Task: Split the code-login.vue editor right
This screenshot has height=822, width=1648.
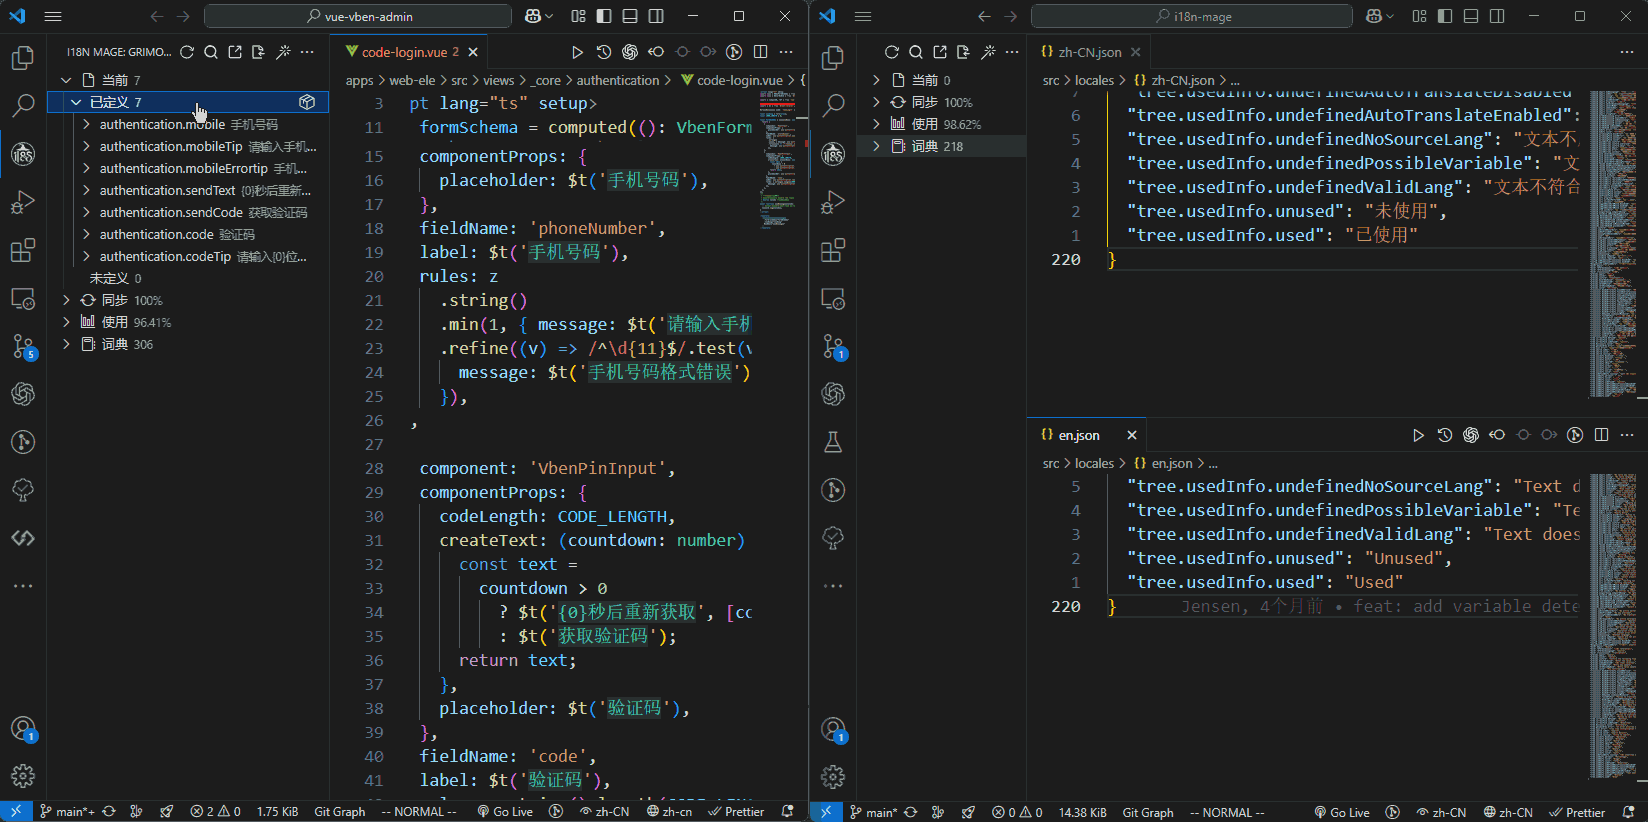Action: pos(761,52)
